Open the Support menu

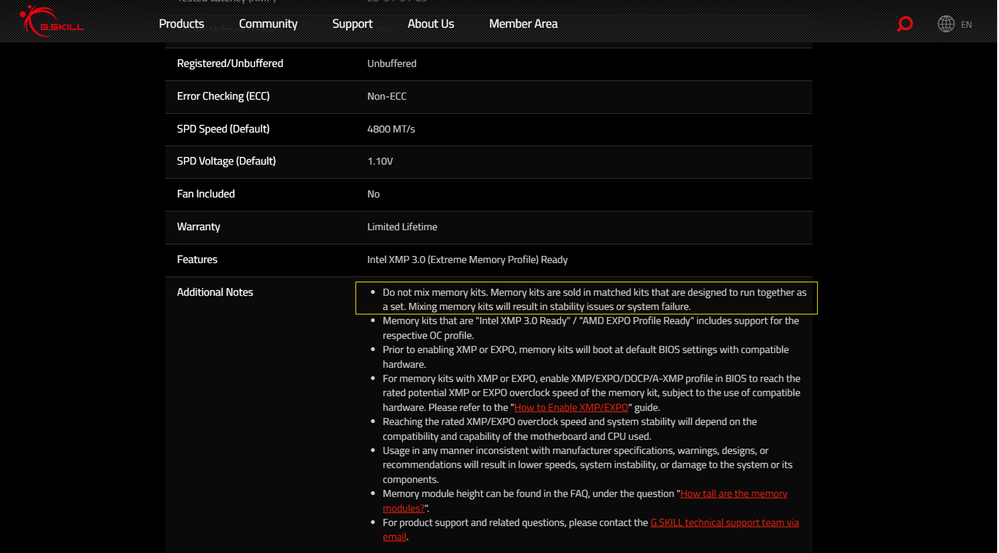pyautogui.click(x=352, y=24)
